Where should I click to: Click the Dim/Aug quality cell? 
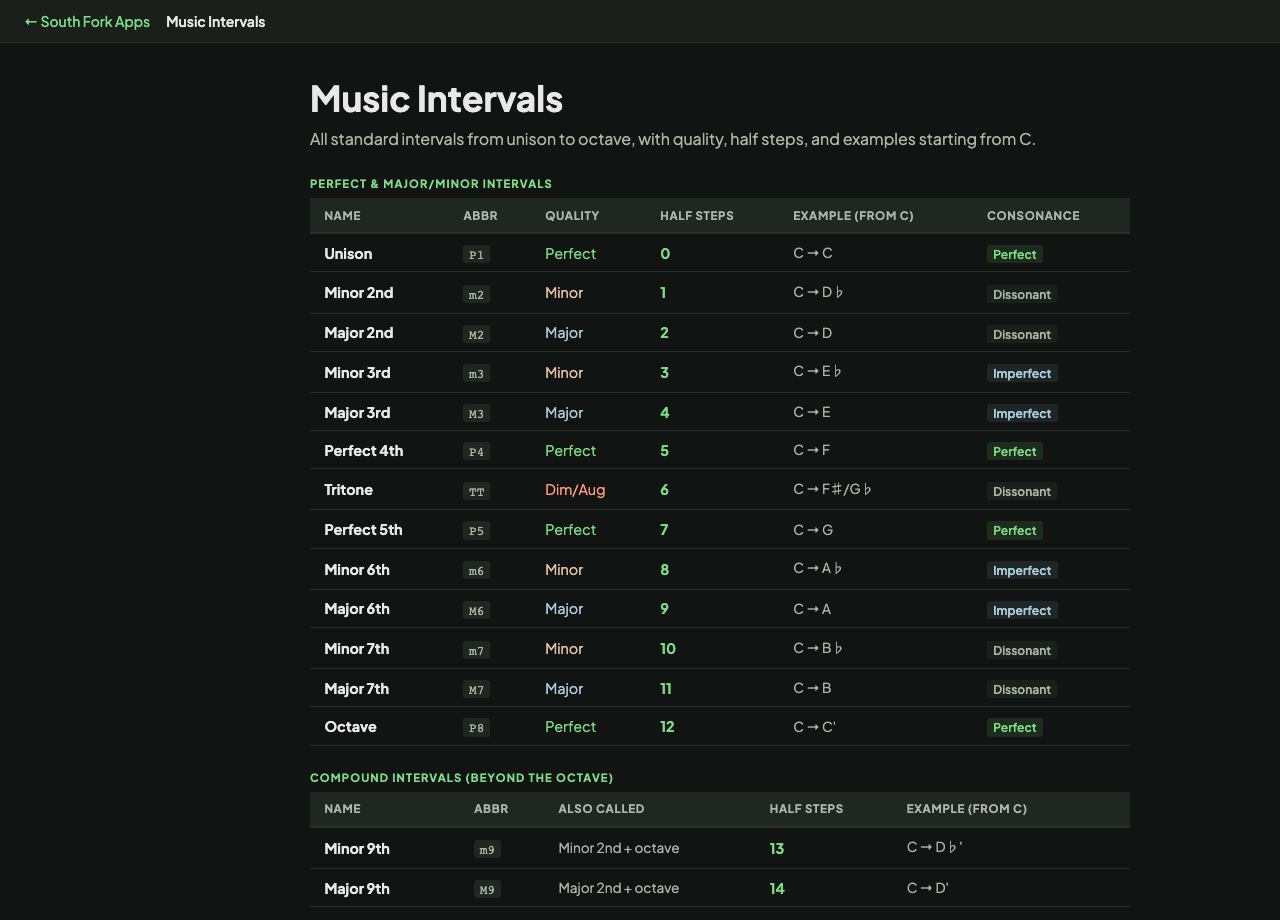point(575,490)
